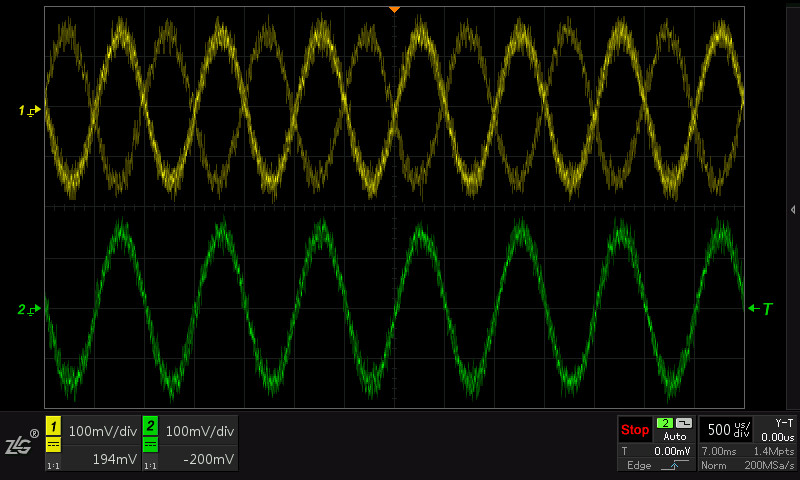Click the red Stop status button

[x=635, y=430]
